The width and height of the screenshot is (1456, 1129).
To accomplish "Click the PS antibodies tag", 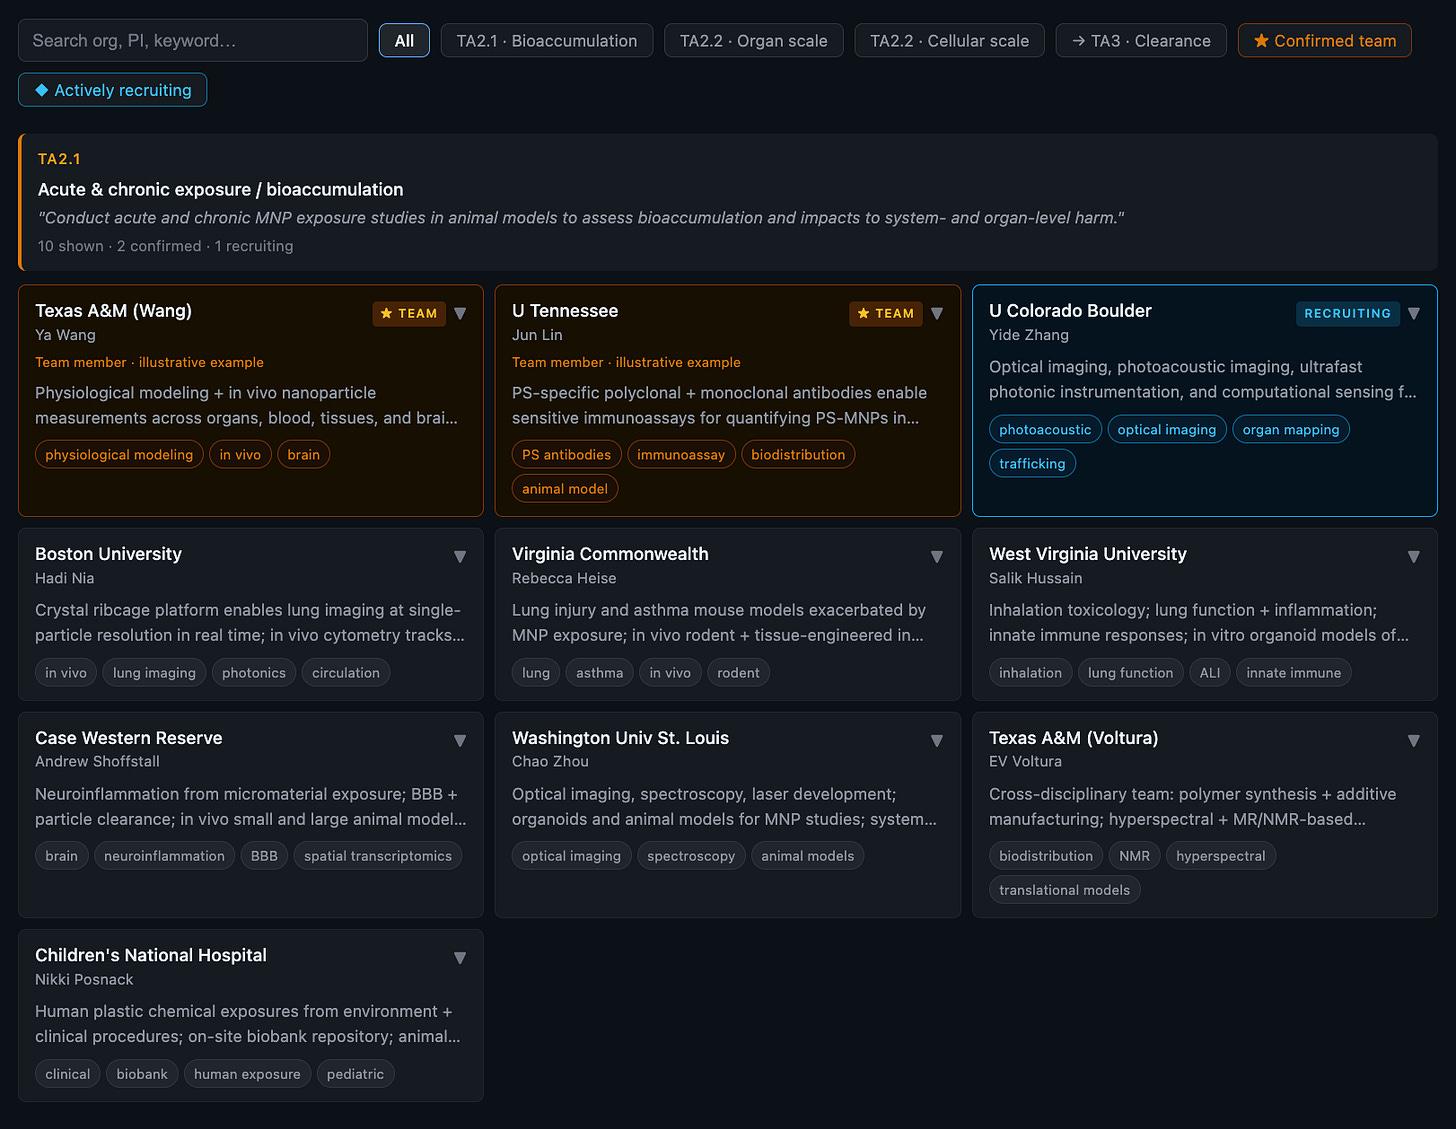I will 566,455.
